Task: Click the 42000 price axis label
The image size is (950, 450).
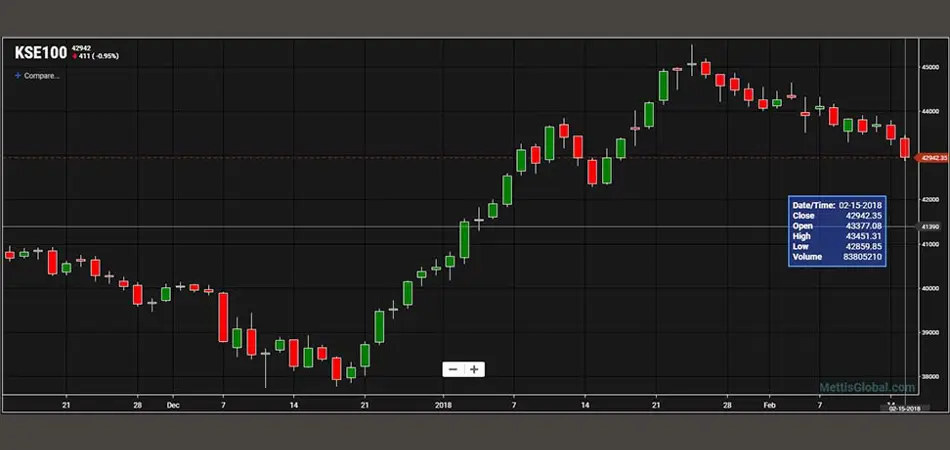Action: click(931, 199)
